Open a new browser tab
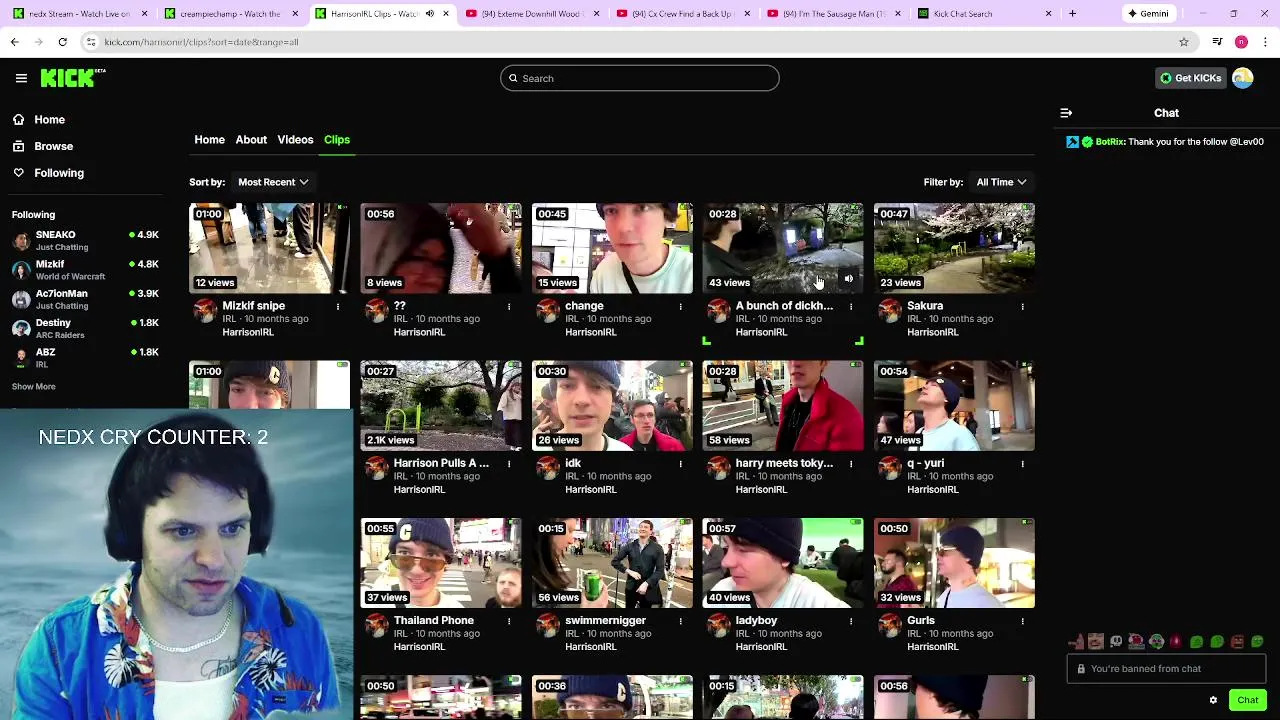 (x=1072, y=14)
